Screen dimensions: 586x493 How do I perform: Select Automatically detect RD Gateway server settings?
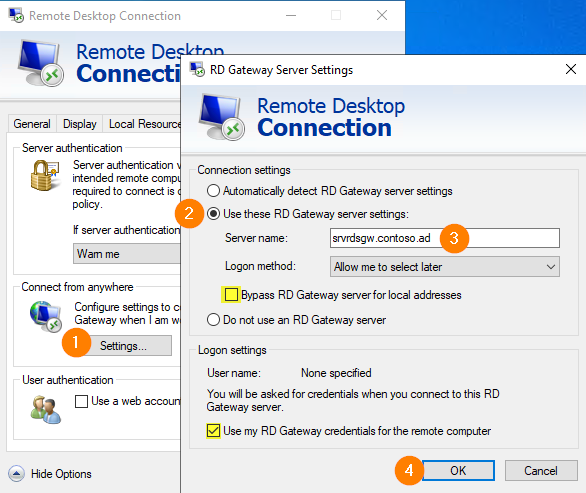pos(213,191)
